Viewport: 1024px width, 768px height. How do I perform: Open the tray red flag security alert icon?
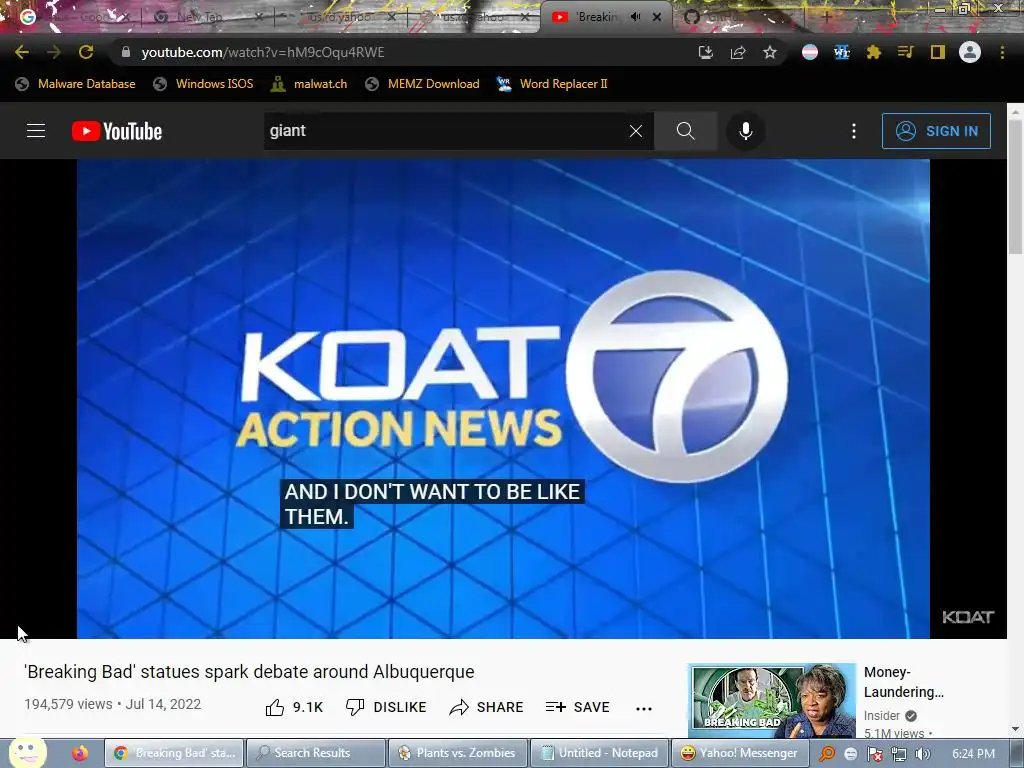874,754
